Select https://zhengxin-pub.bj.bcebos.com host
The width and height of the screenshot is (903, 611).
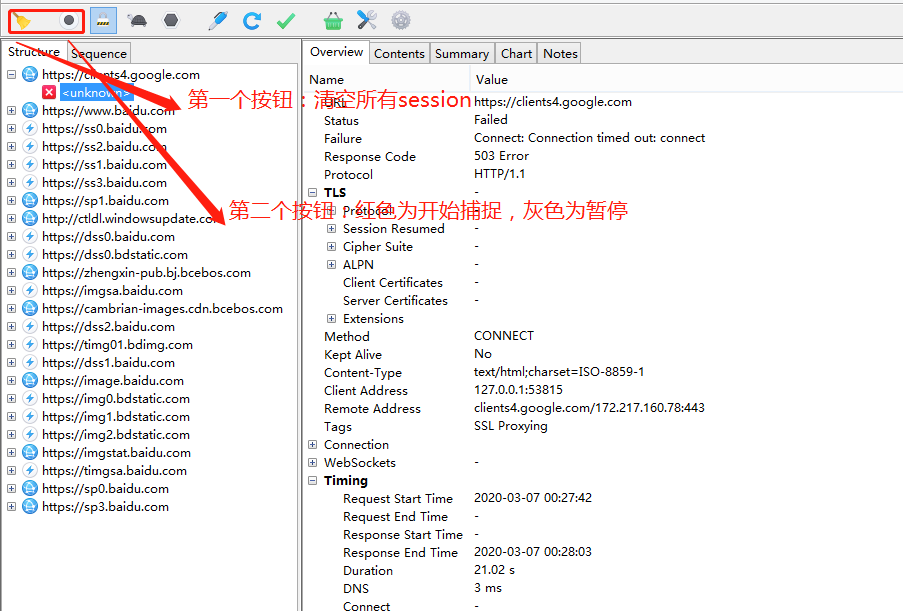pos(146,272)
